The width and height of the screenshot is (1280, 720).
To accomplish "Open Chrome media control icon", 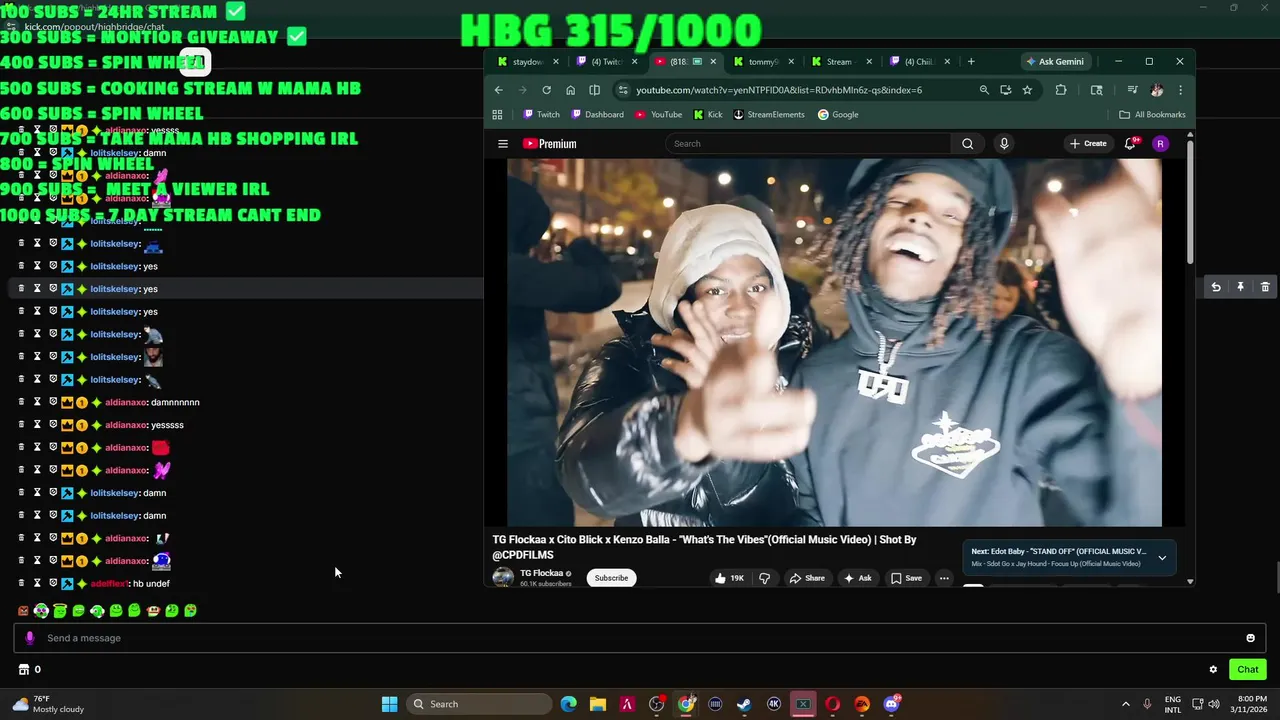I will tap(1132, 90).
